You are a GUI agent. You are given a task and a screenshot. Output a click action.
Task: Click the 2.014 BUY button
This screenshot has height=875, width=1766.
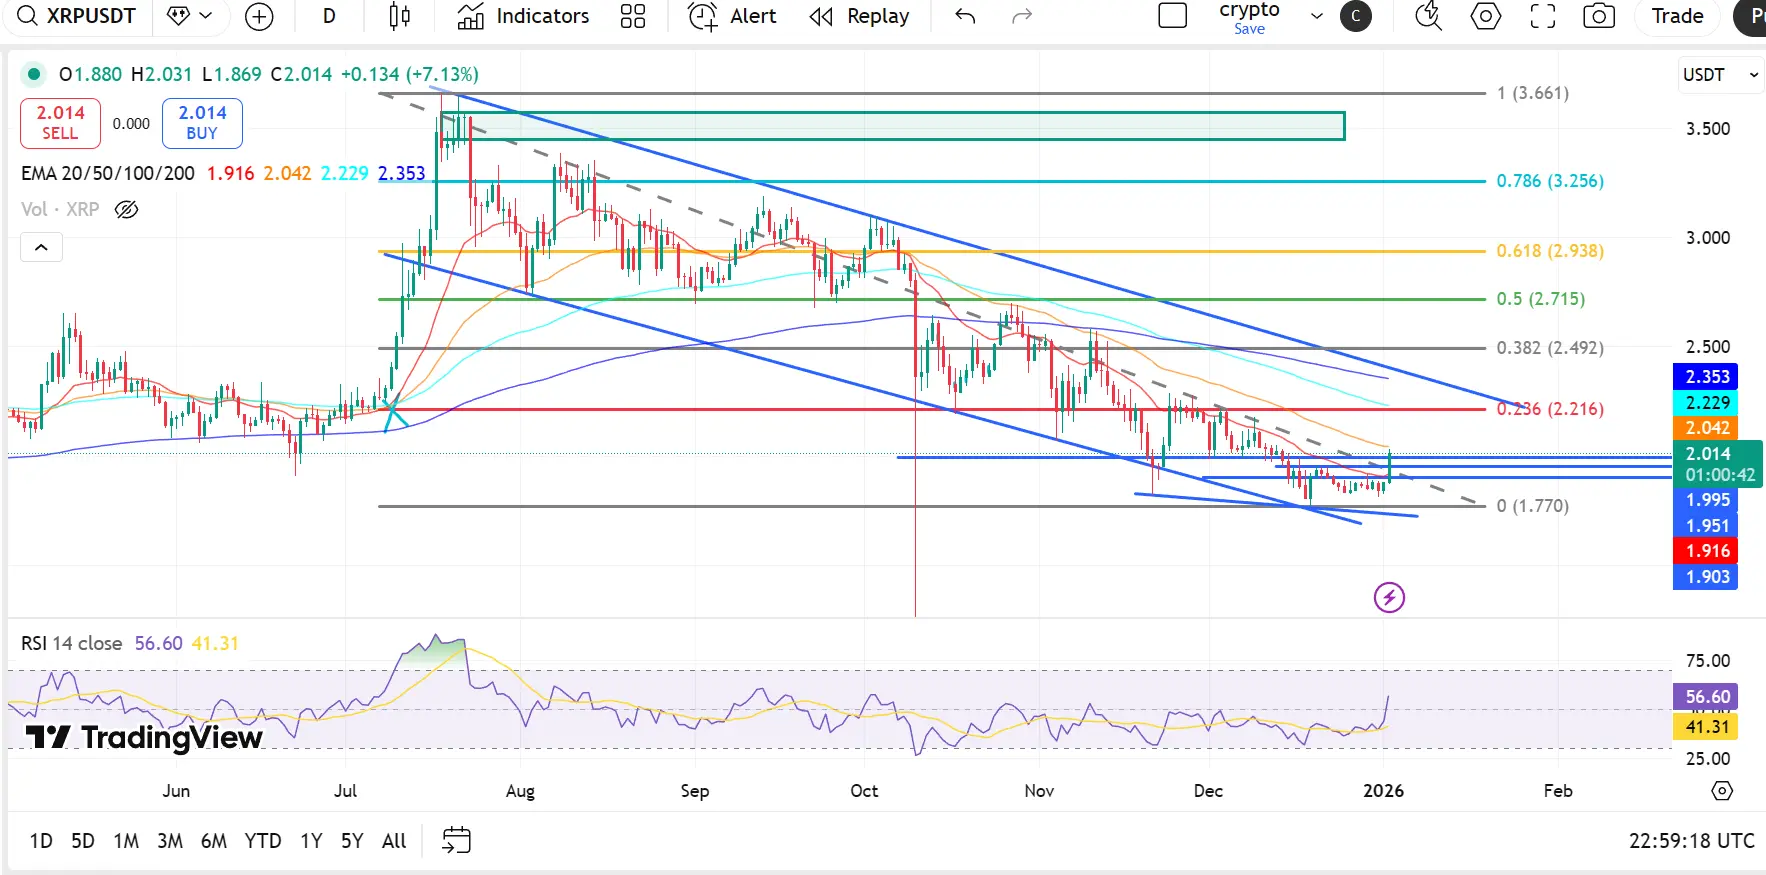coord(202,123)
